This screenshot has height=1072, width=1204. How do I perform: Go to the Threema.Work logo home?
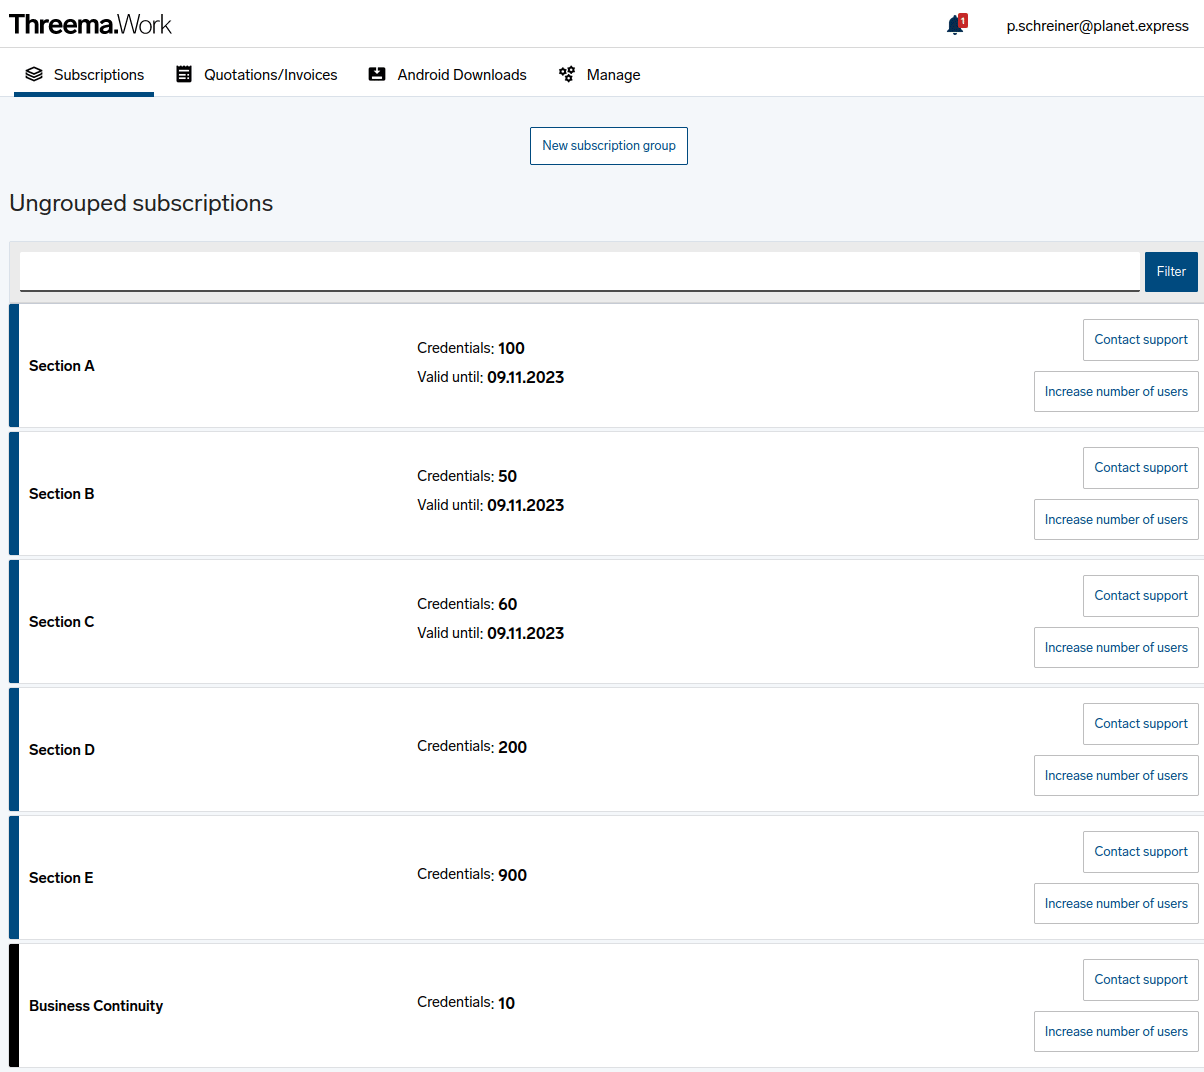[x=90, y=24]
